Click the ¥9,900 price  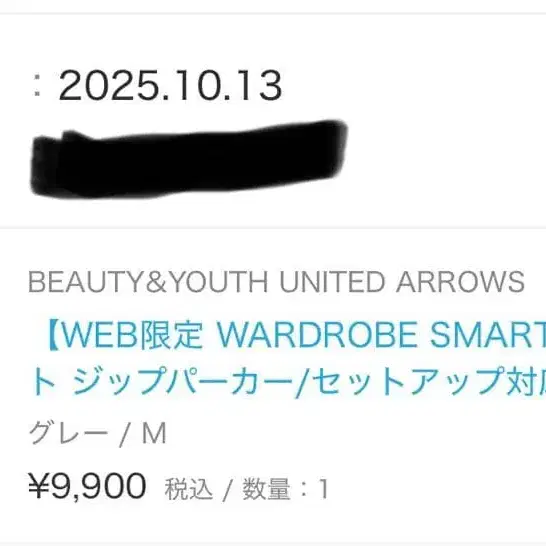coord(87,486)
